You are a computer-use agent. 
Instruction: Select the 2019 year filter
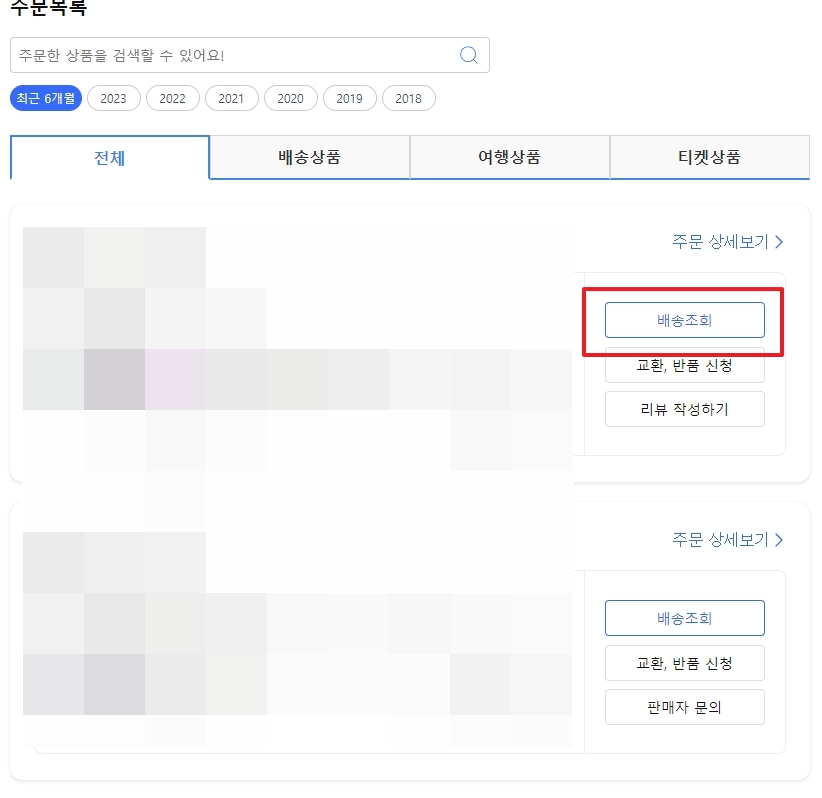pos(349,98)
